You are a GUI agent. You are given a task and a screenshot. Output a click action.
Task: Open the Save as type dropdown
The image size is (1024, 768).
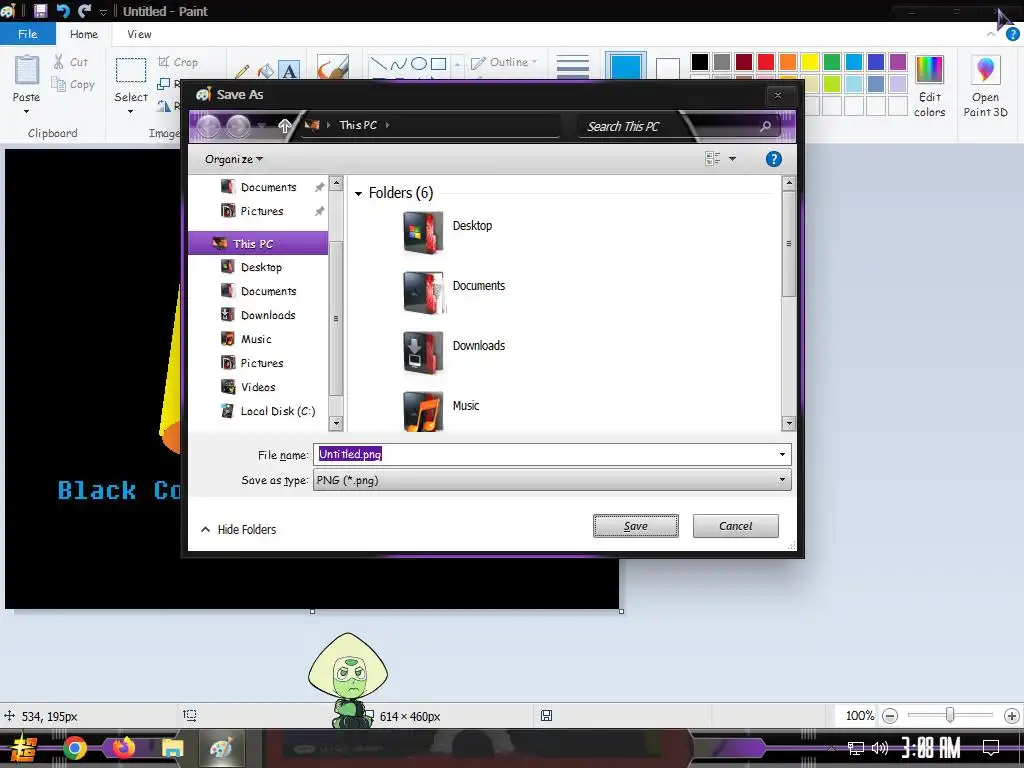552,480
